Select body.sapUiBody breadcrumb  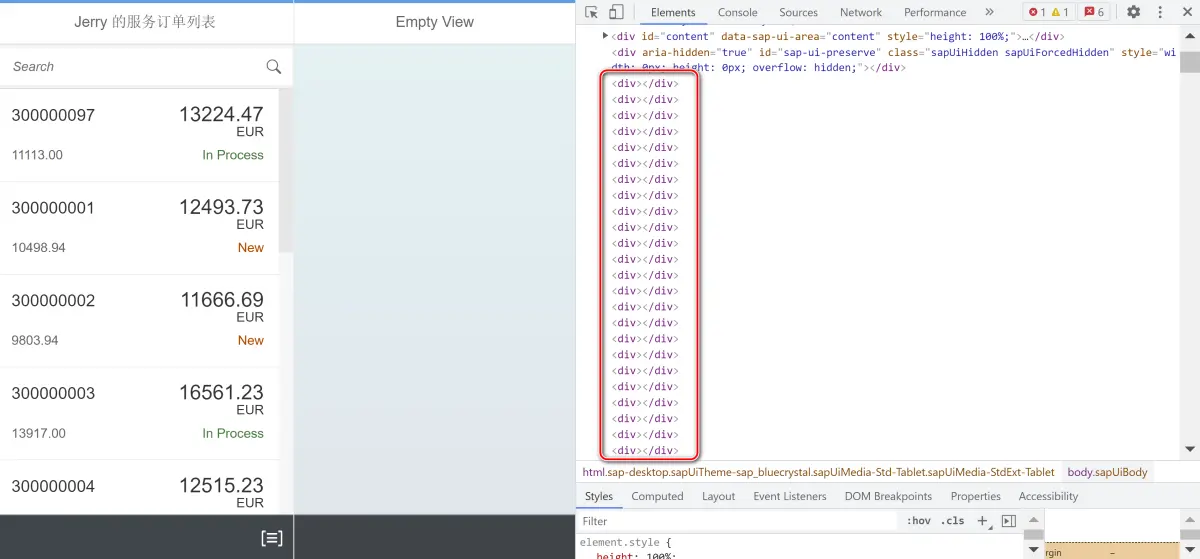[1107, 472]
